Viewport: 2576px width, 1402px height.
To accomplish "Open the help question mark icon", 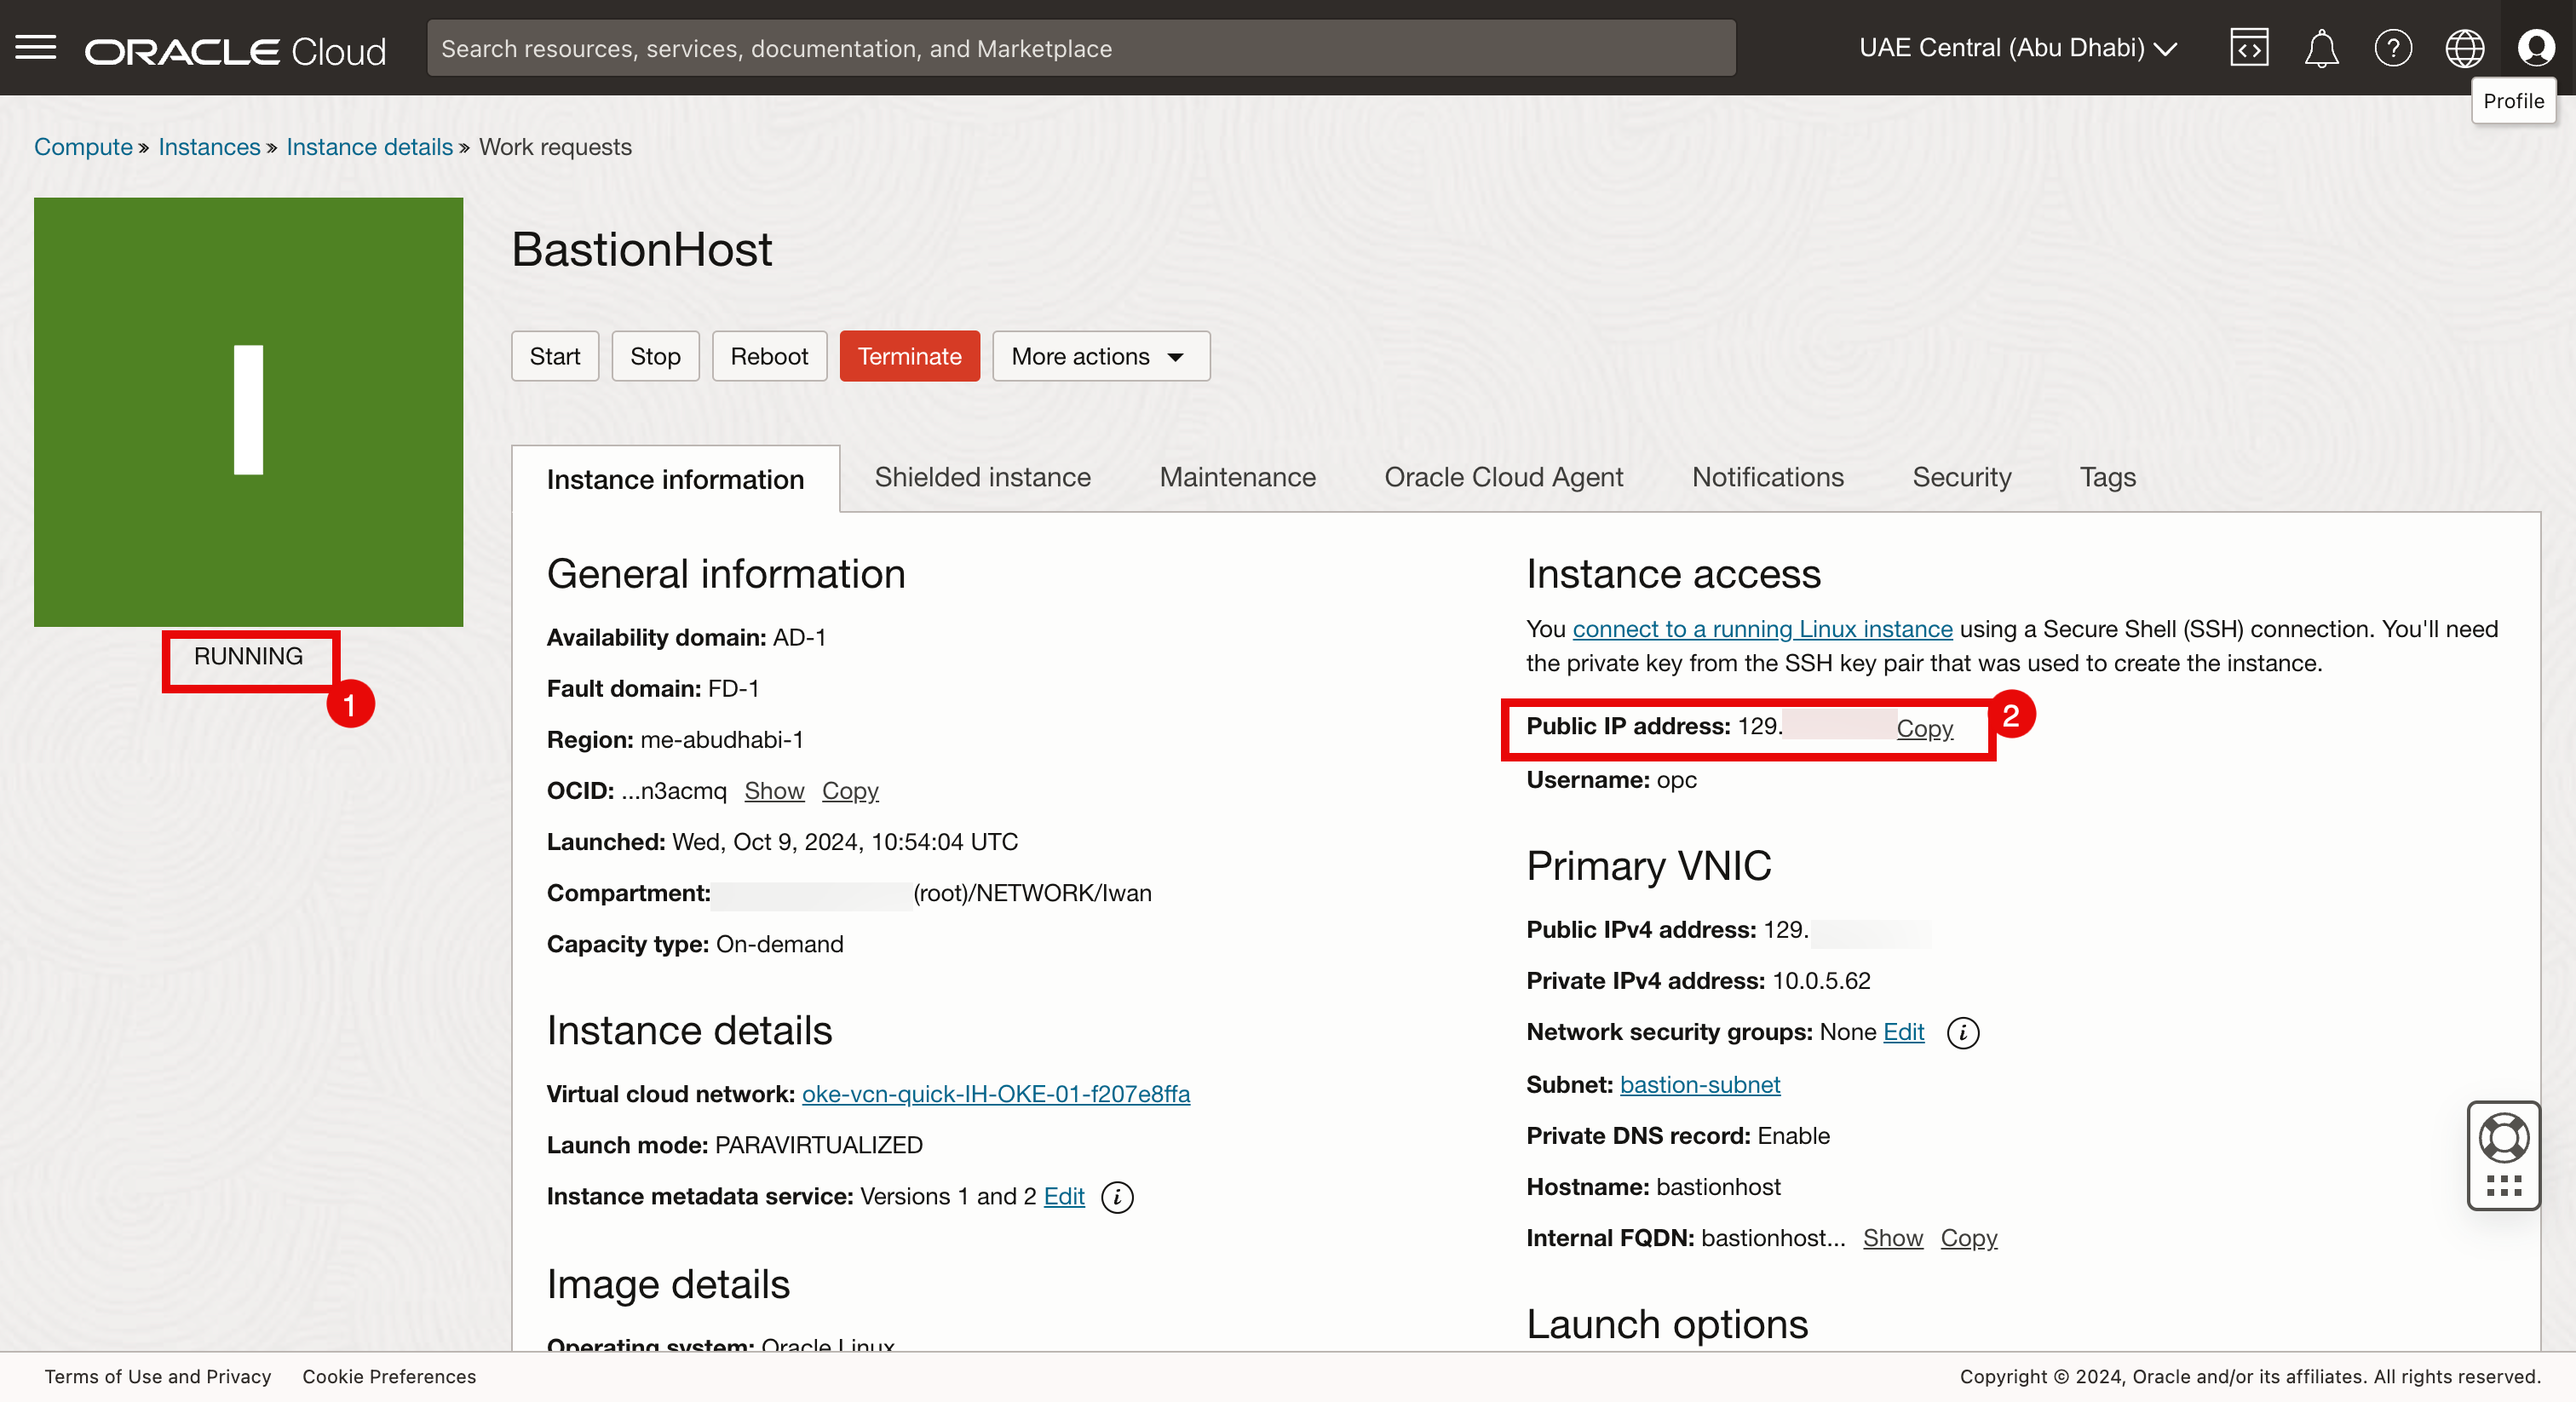I will click(2392, 48).
